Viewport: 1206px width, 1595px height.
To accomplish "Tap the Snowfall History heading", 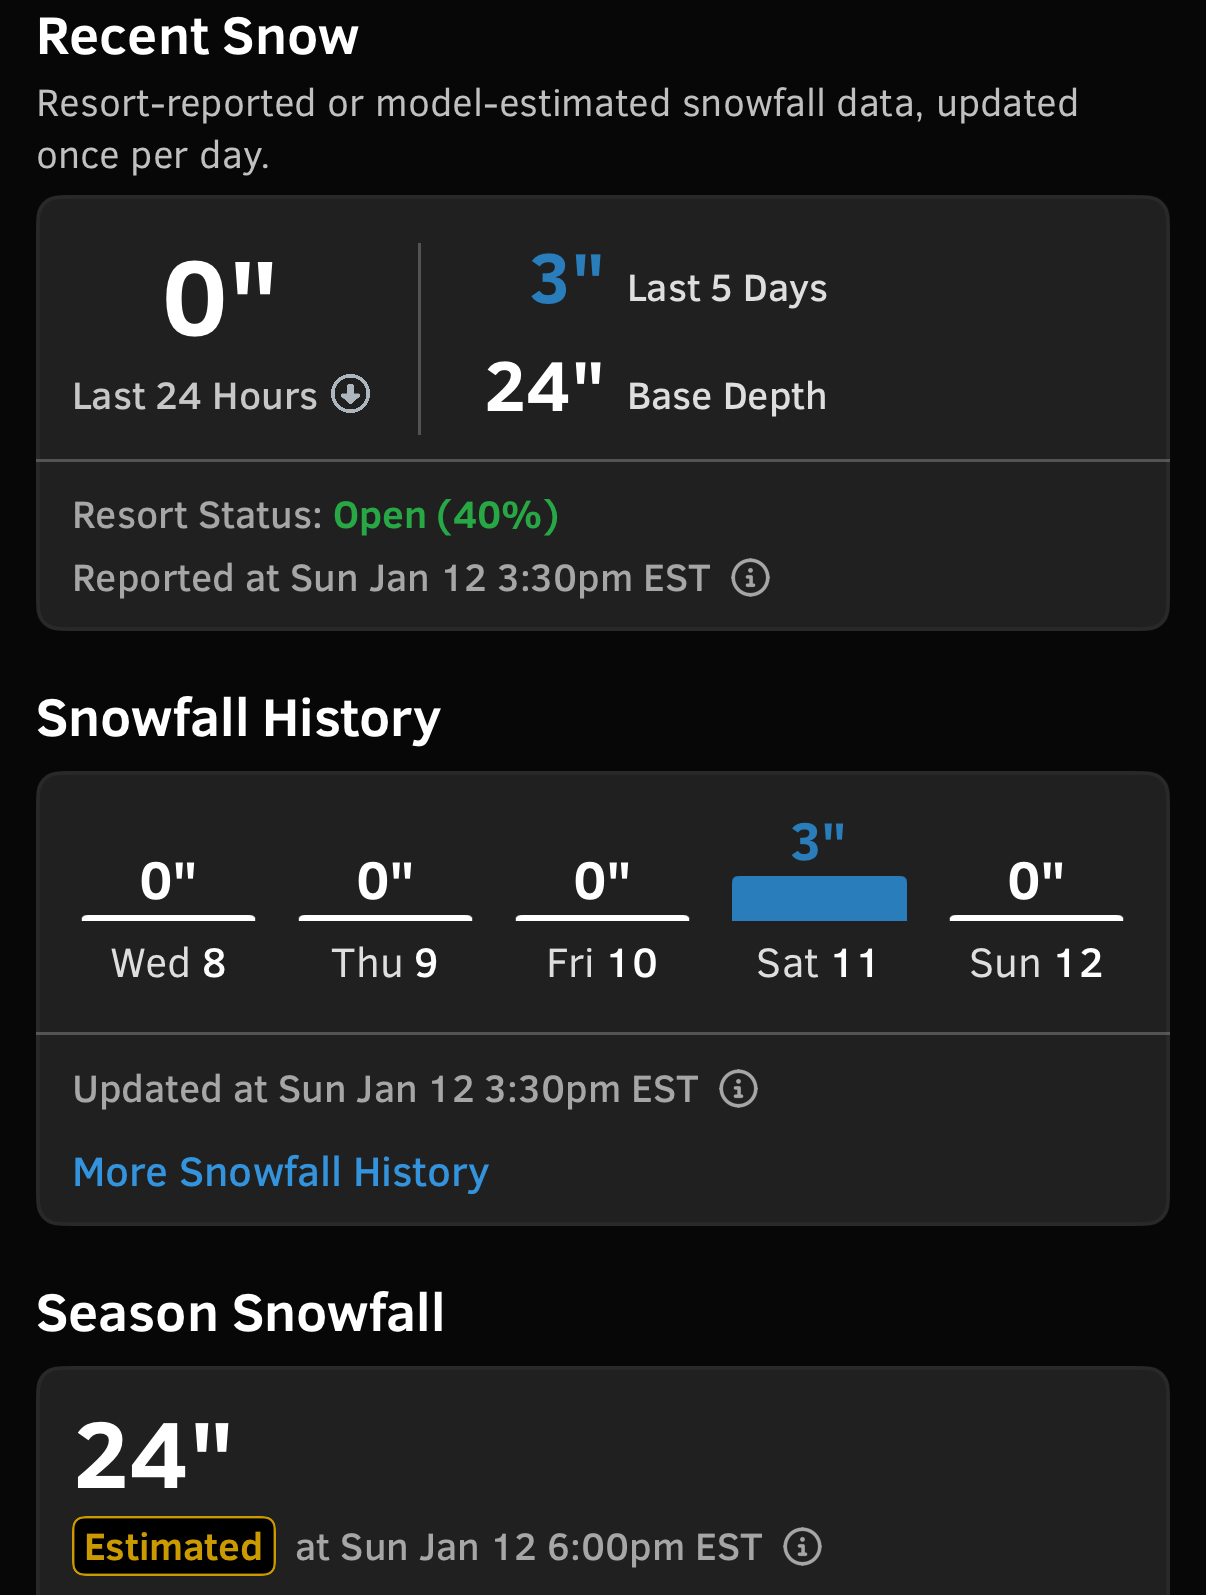I will [x=239, y=718].
